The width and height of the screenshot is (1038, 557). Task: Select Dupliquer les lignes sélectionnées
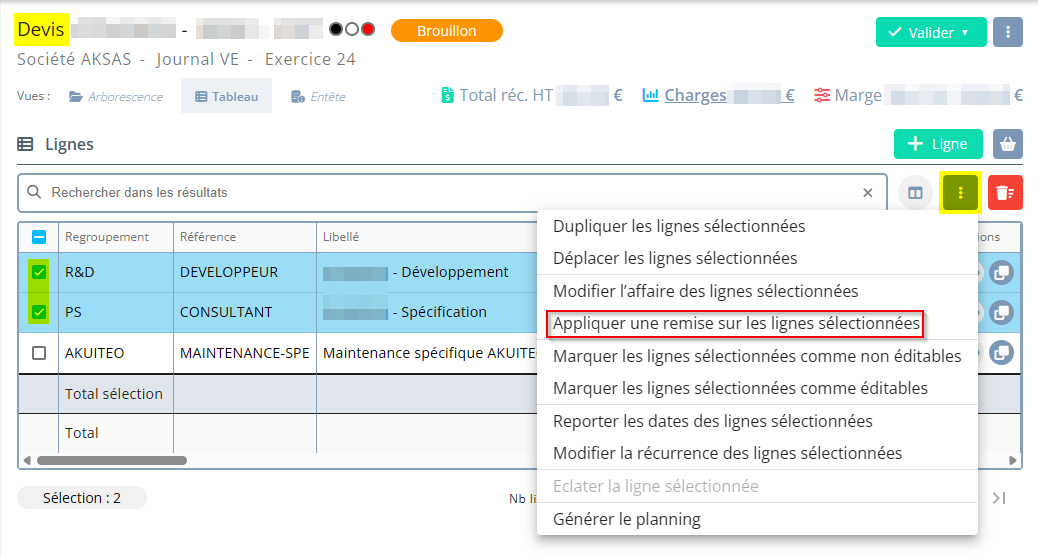(x=679, y=226)
